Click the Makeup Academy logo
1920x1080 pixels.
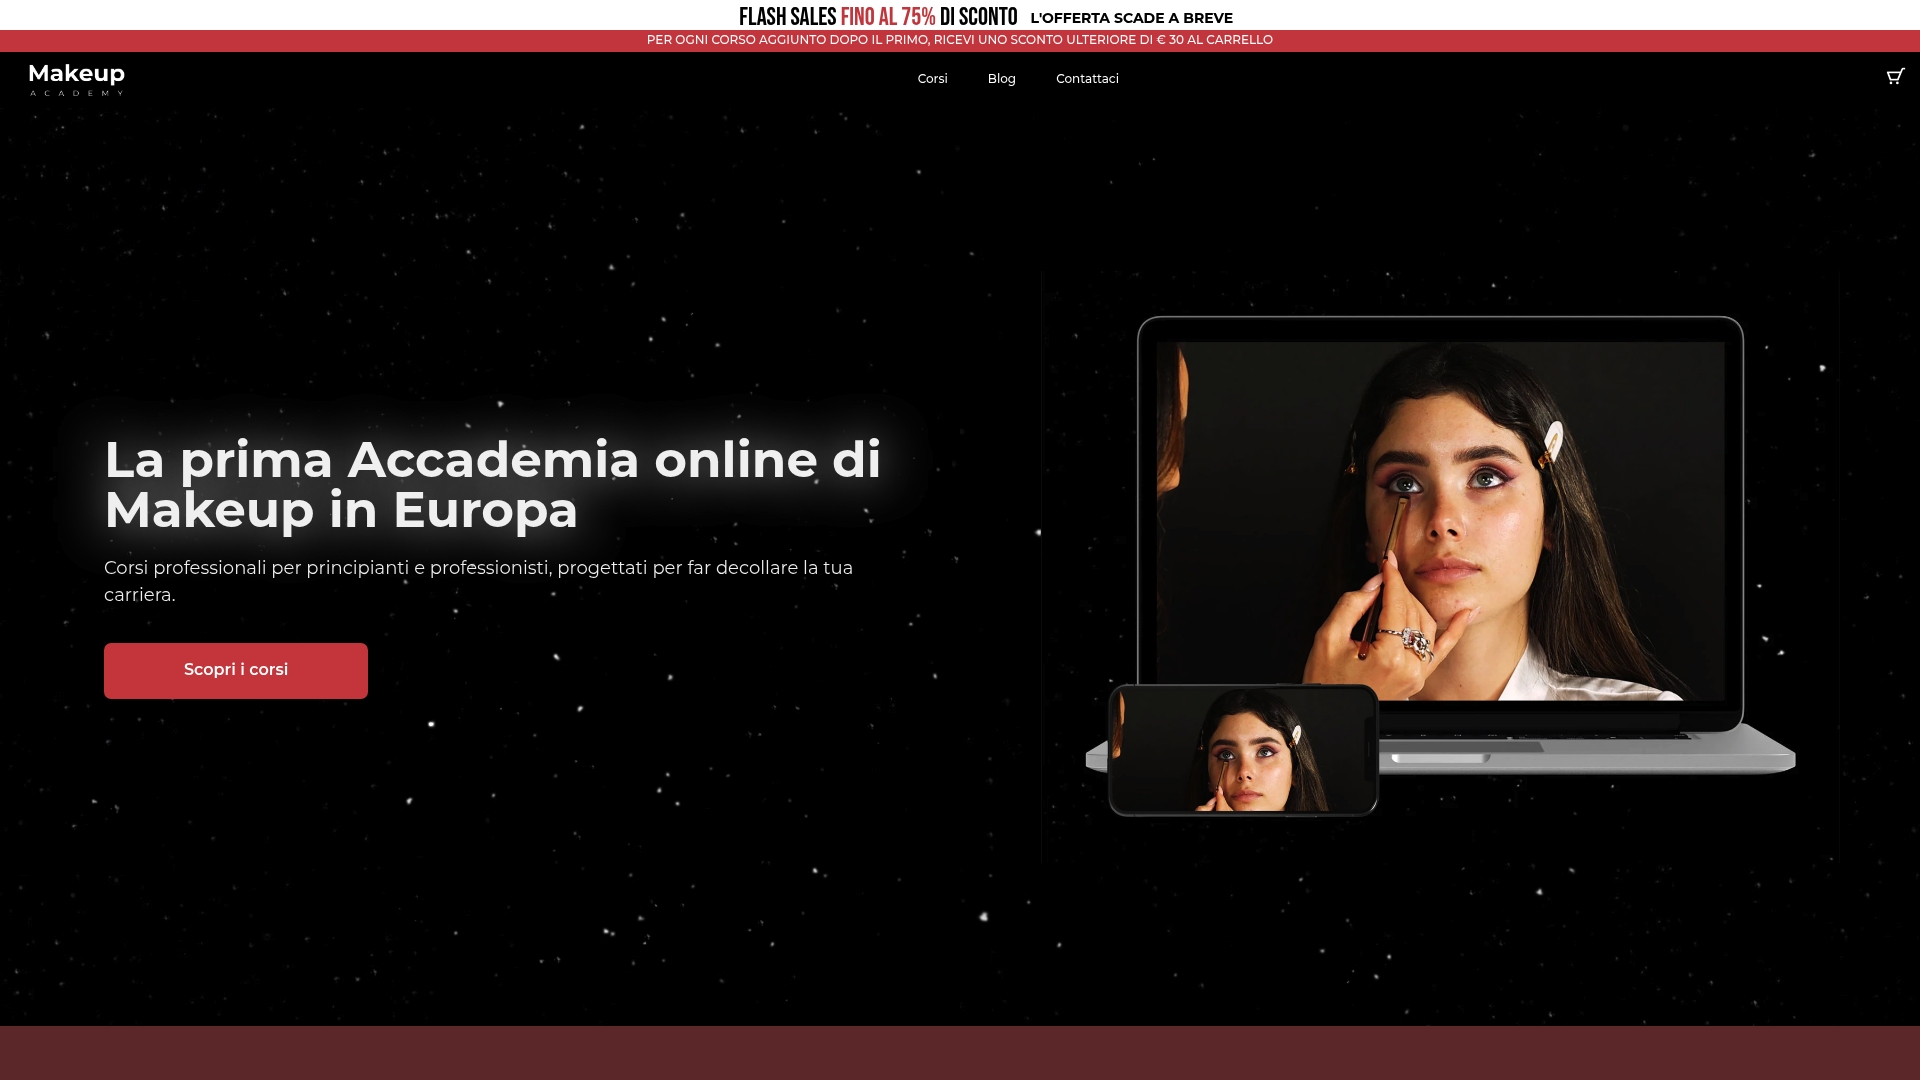[x=77, y=79]
